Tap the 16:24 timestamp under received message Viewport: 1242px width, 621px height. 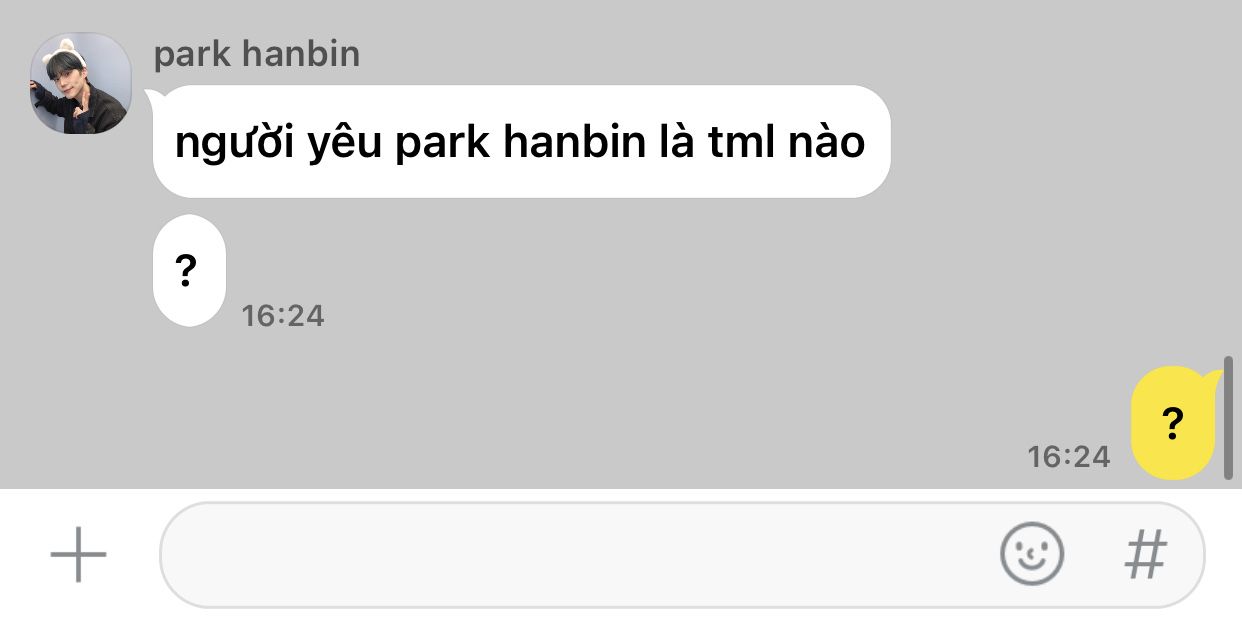283,316
